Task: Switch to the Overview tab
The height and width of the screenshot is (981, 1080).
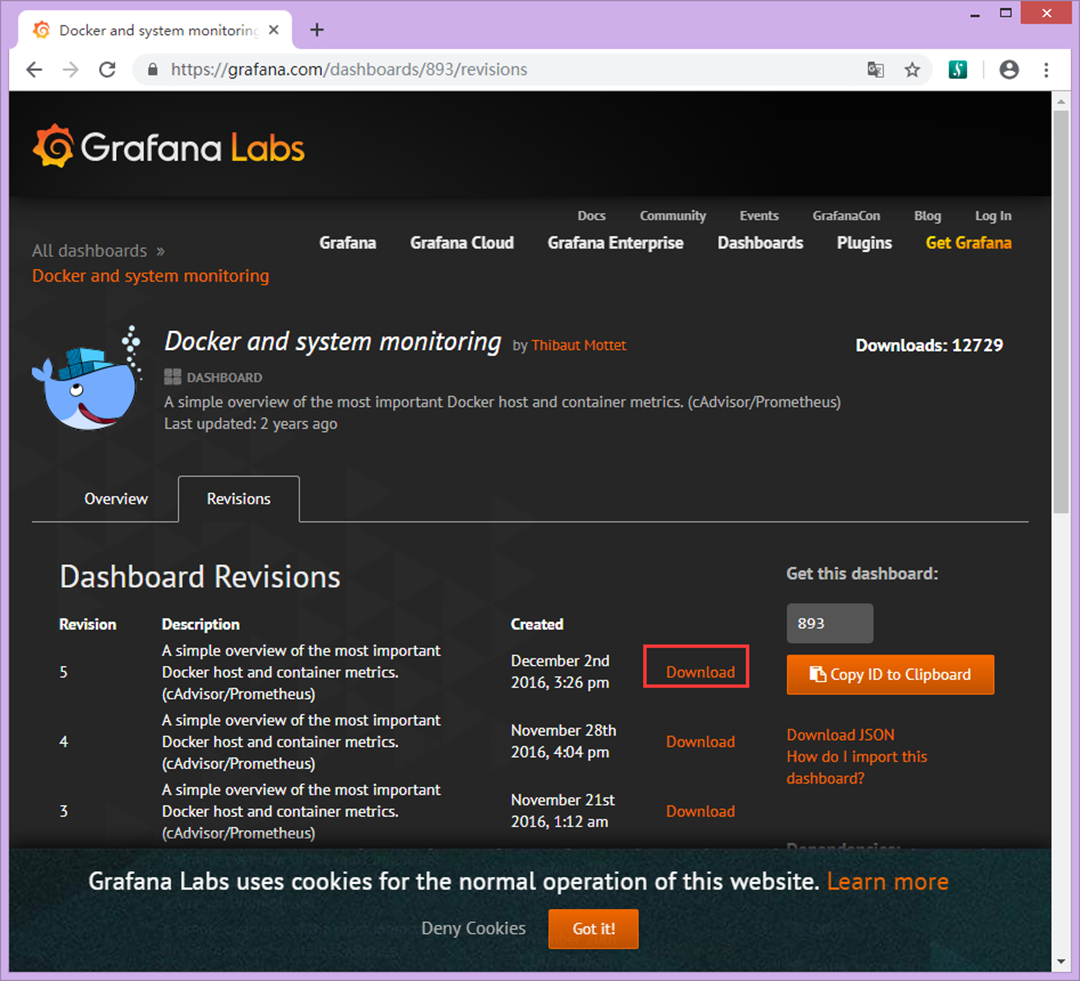Action: pyautogui.click(x=116, y=499)
